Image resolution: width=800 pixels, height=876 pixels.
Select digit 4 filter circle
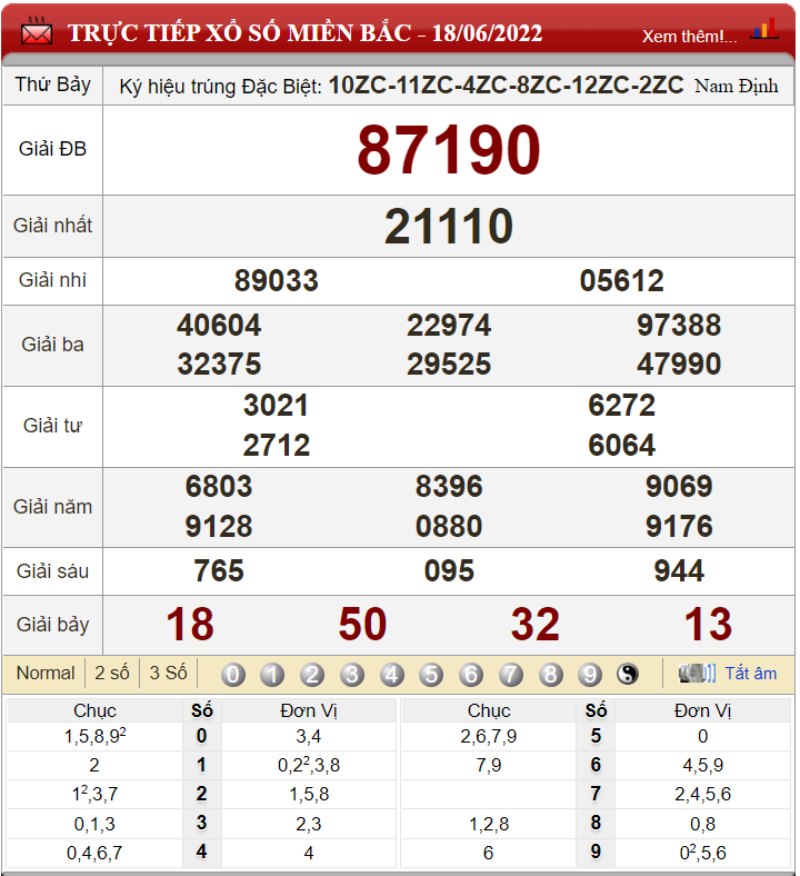pos(392,674)
